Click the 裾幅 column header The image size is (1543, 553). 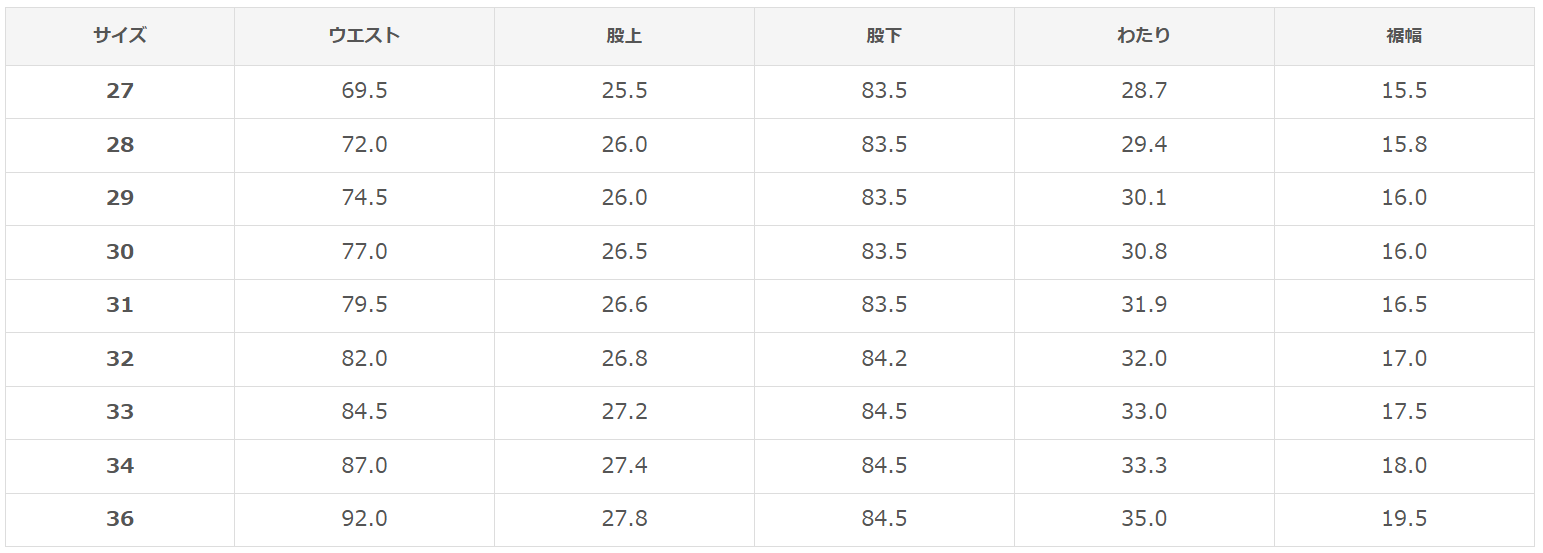click(x=1404, y=36)
